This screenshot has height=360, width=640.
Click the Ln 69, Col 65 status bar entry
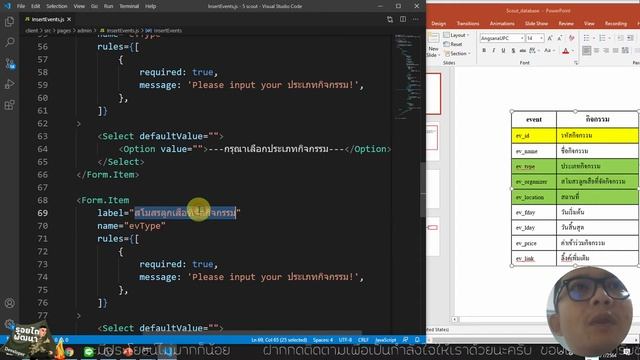279,340
